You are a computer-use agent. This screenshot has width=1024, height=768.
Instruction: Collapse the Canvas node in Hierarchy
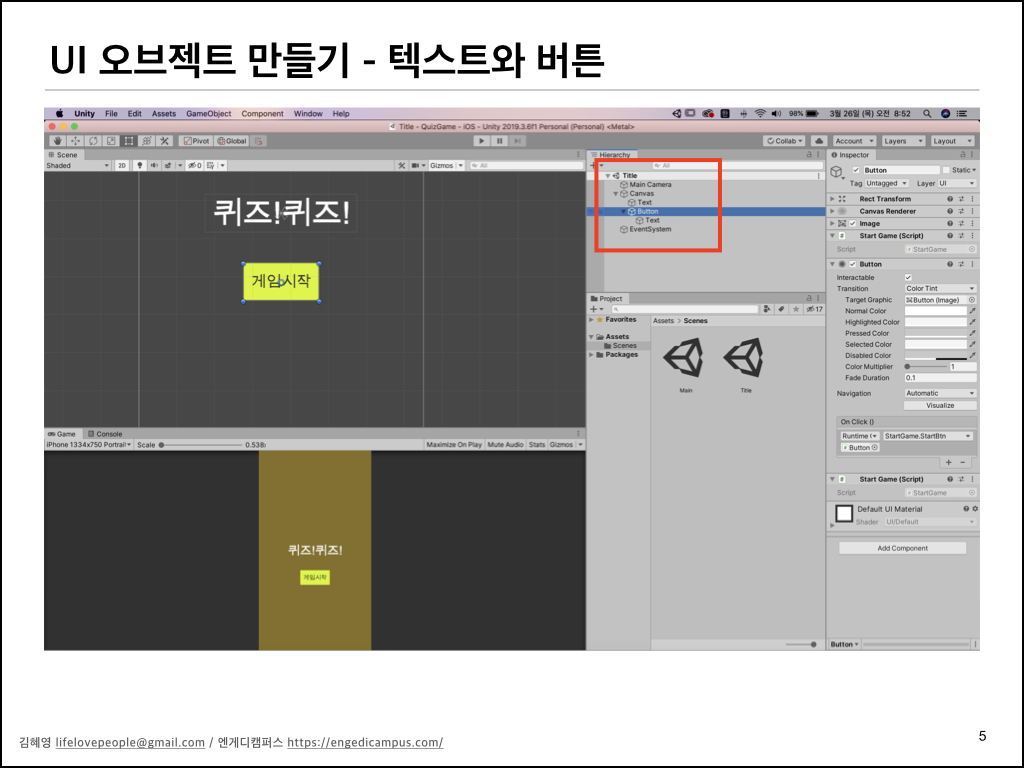point(615,194)
